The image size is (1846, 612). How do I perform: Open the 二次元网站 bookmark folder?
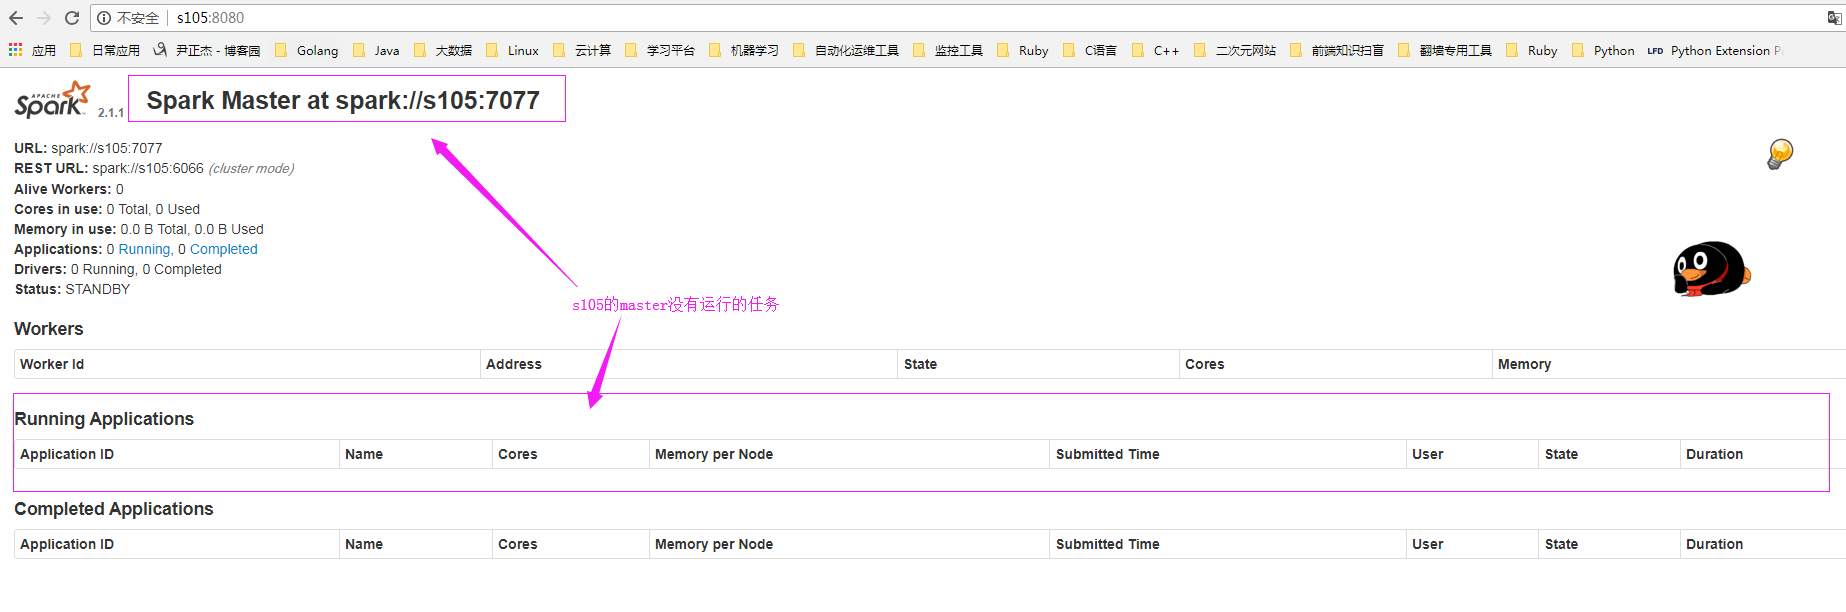click(1235, 51)
